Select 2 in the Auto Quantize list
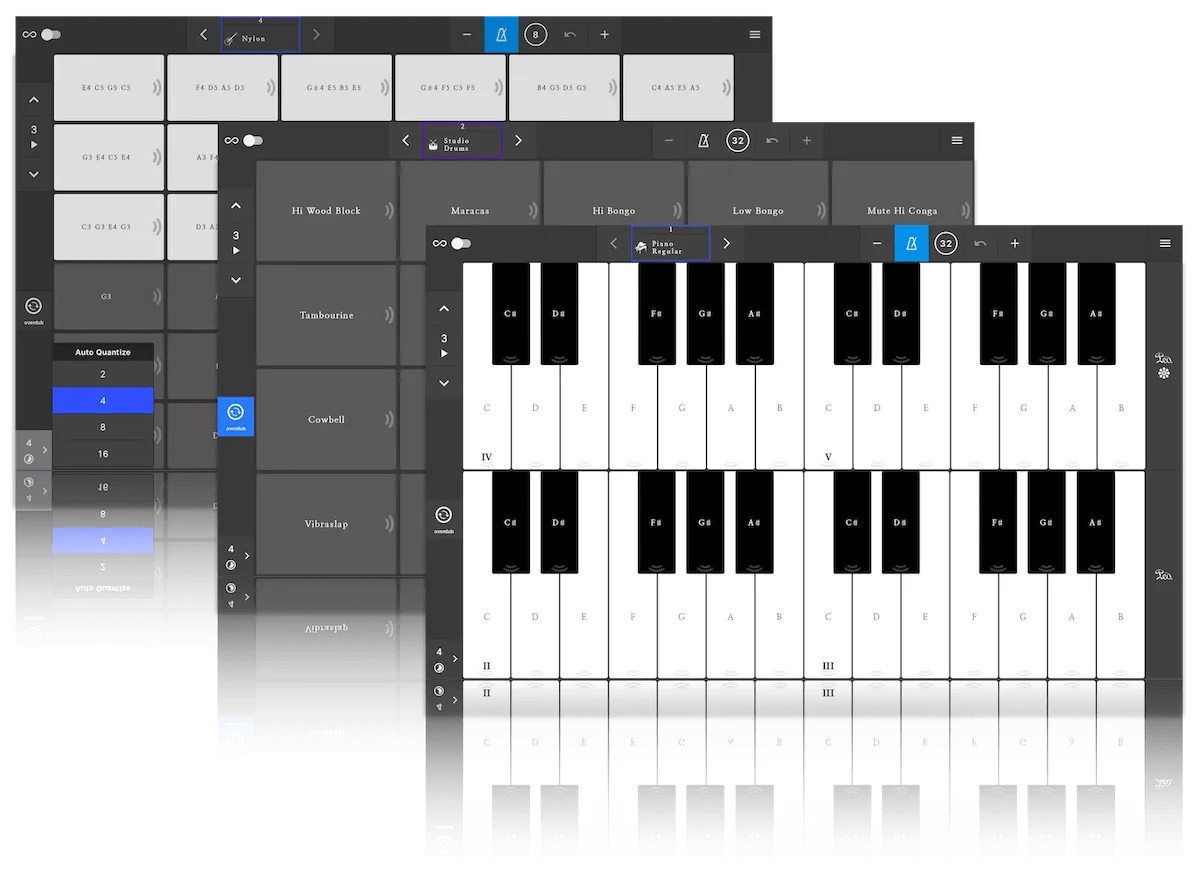The image size is (1200, 896). 103,374
